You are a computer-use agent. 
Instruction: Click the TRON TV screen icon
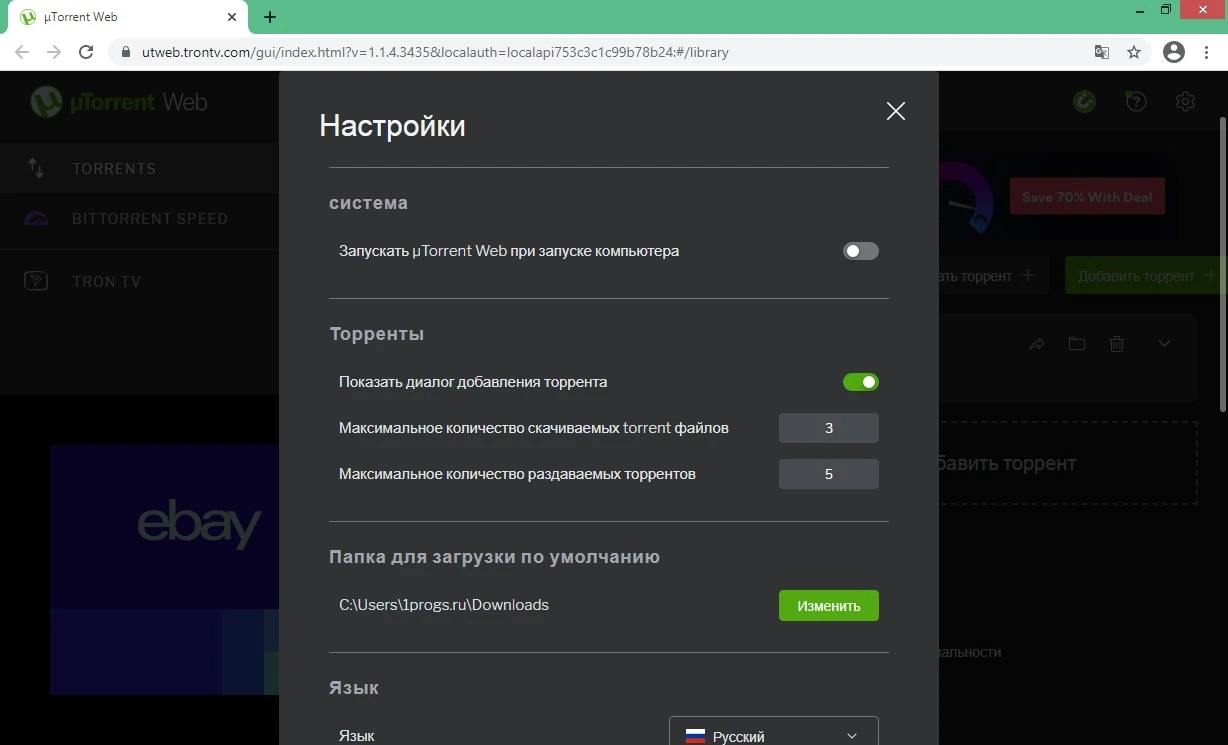coord(36,281)
